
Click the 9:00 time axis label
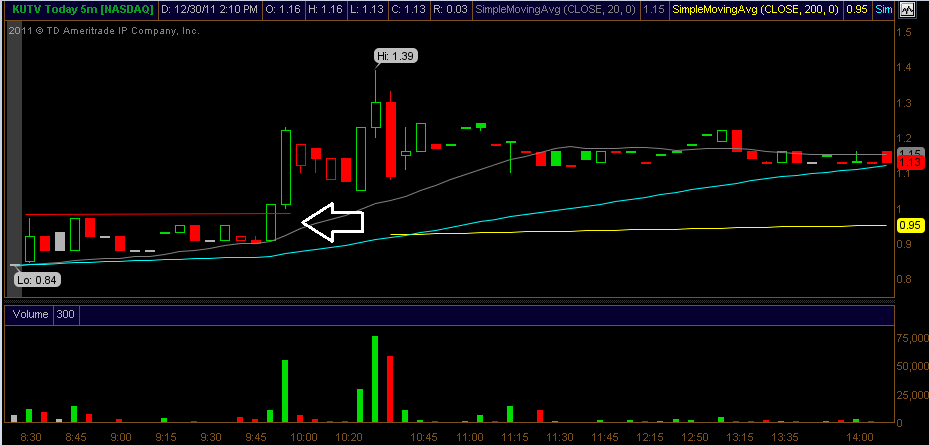pyautogui.click(x=121, y=437)
